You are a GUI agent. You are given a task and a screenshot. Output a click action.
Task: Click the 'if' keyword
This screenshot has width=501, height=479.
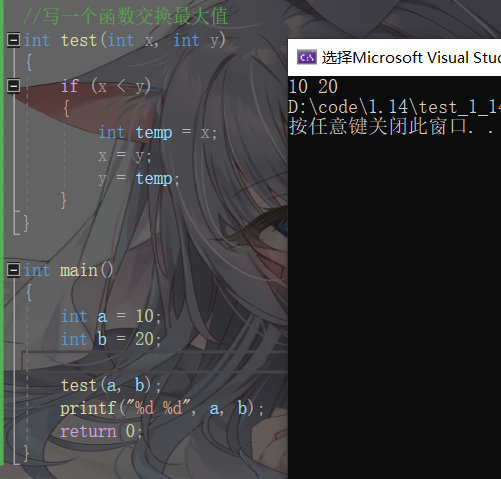pyautogui.click(x=70, y=86)
